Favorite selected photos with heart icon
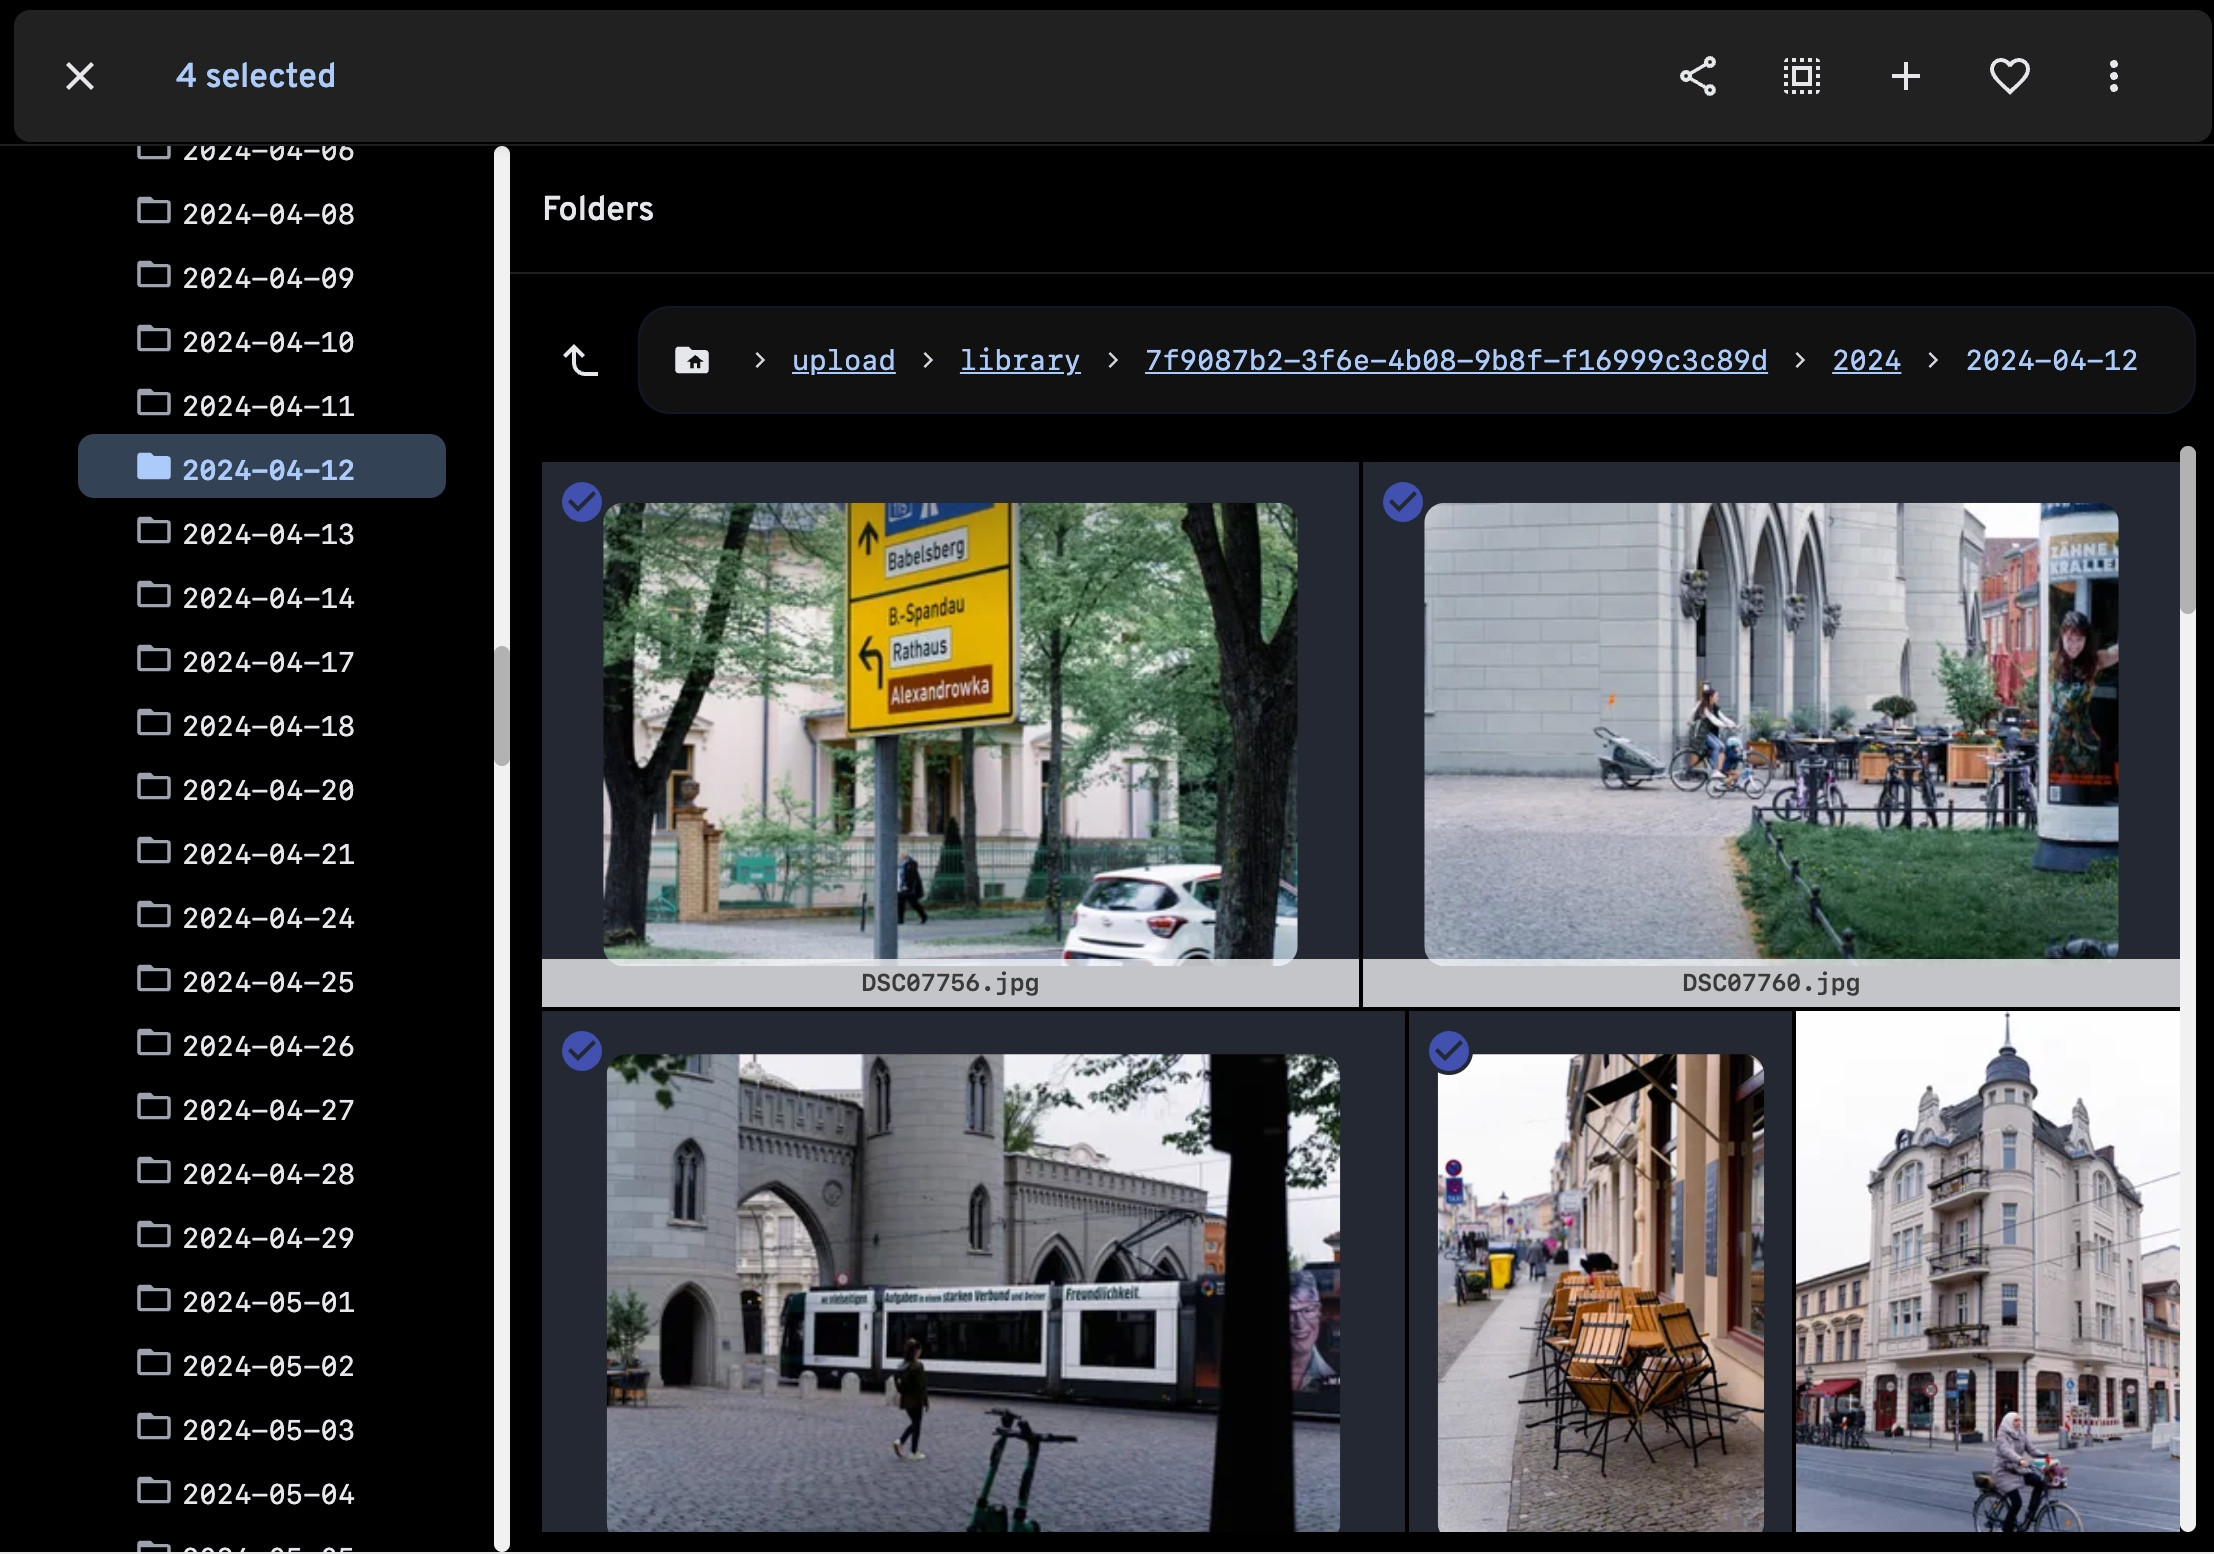The width and height of the screenshot is (2214, 1554). coord(2010,76)
